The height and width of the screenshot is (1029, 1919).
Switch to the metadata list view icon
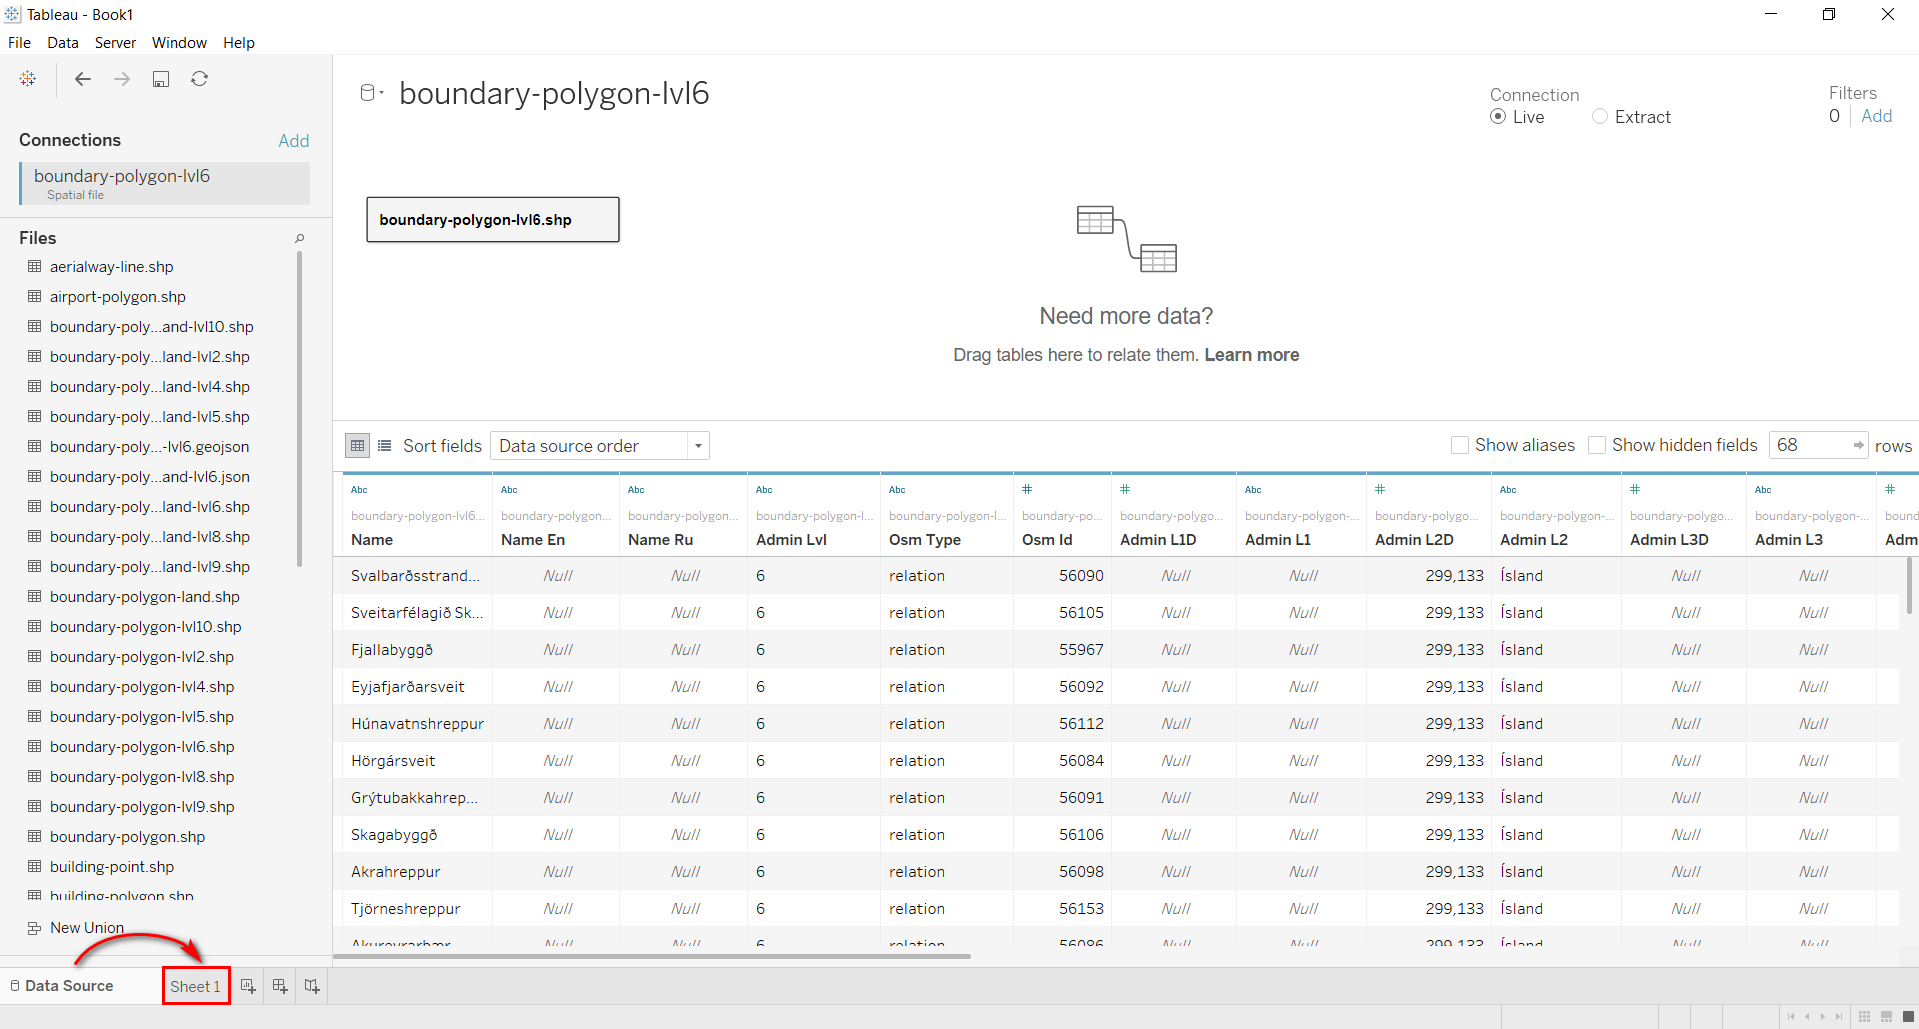pyautogui.click(x=385, y=446)
